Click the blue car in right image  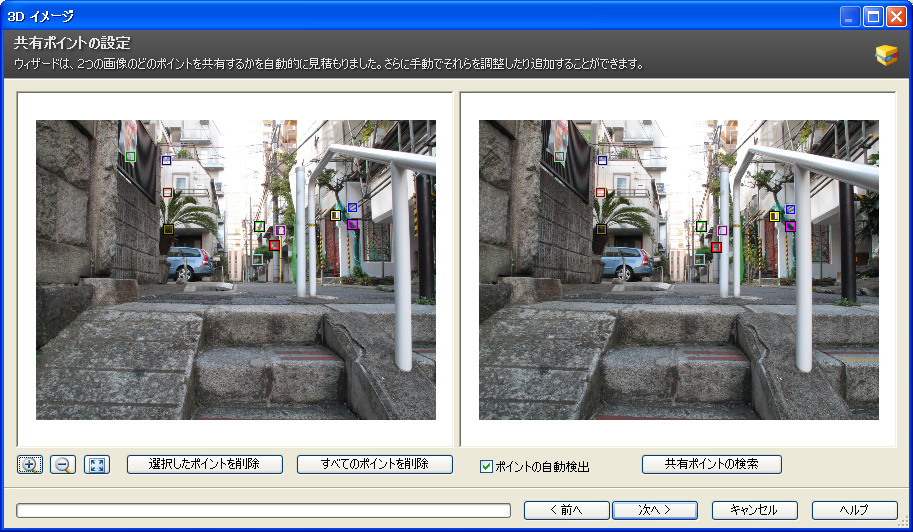point(628,263)
